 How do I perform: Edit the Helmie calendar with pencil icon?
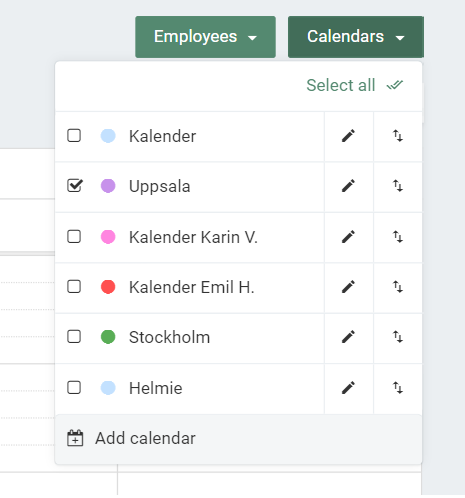click(x=348, y=388)
